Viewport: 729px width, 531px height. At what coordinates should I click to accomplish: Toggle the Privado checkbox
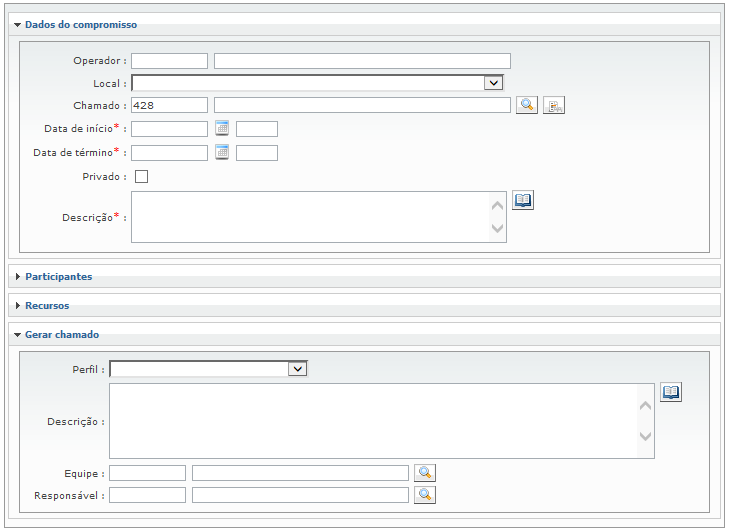click(x=141, y=177)
